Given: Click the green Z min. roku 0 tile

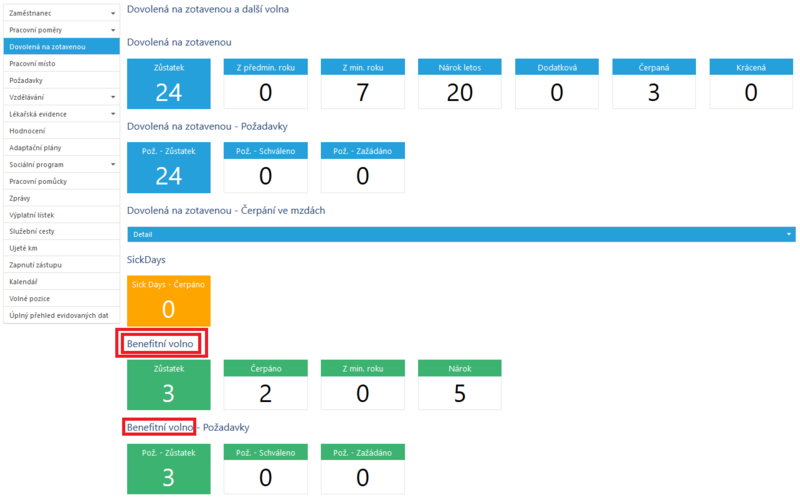Looking at the screenshot, I should coord(363,385).
